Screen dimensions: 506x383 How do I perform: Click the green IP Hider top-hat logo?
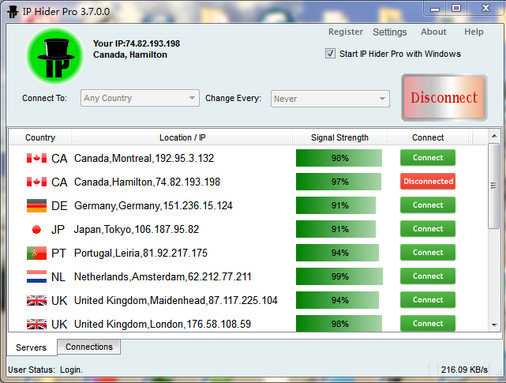[x=55, y=57]
